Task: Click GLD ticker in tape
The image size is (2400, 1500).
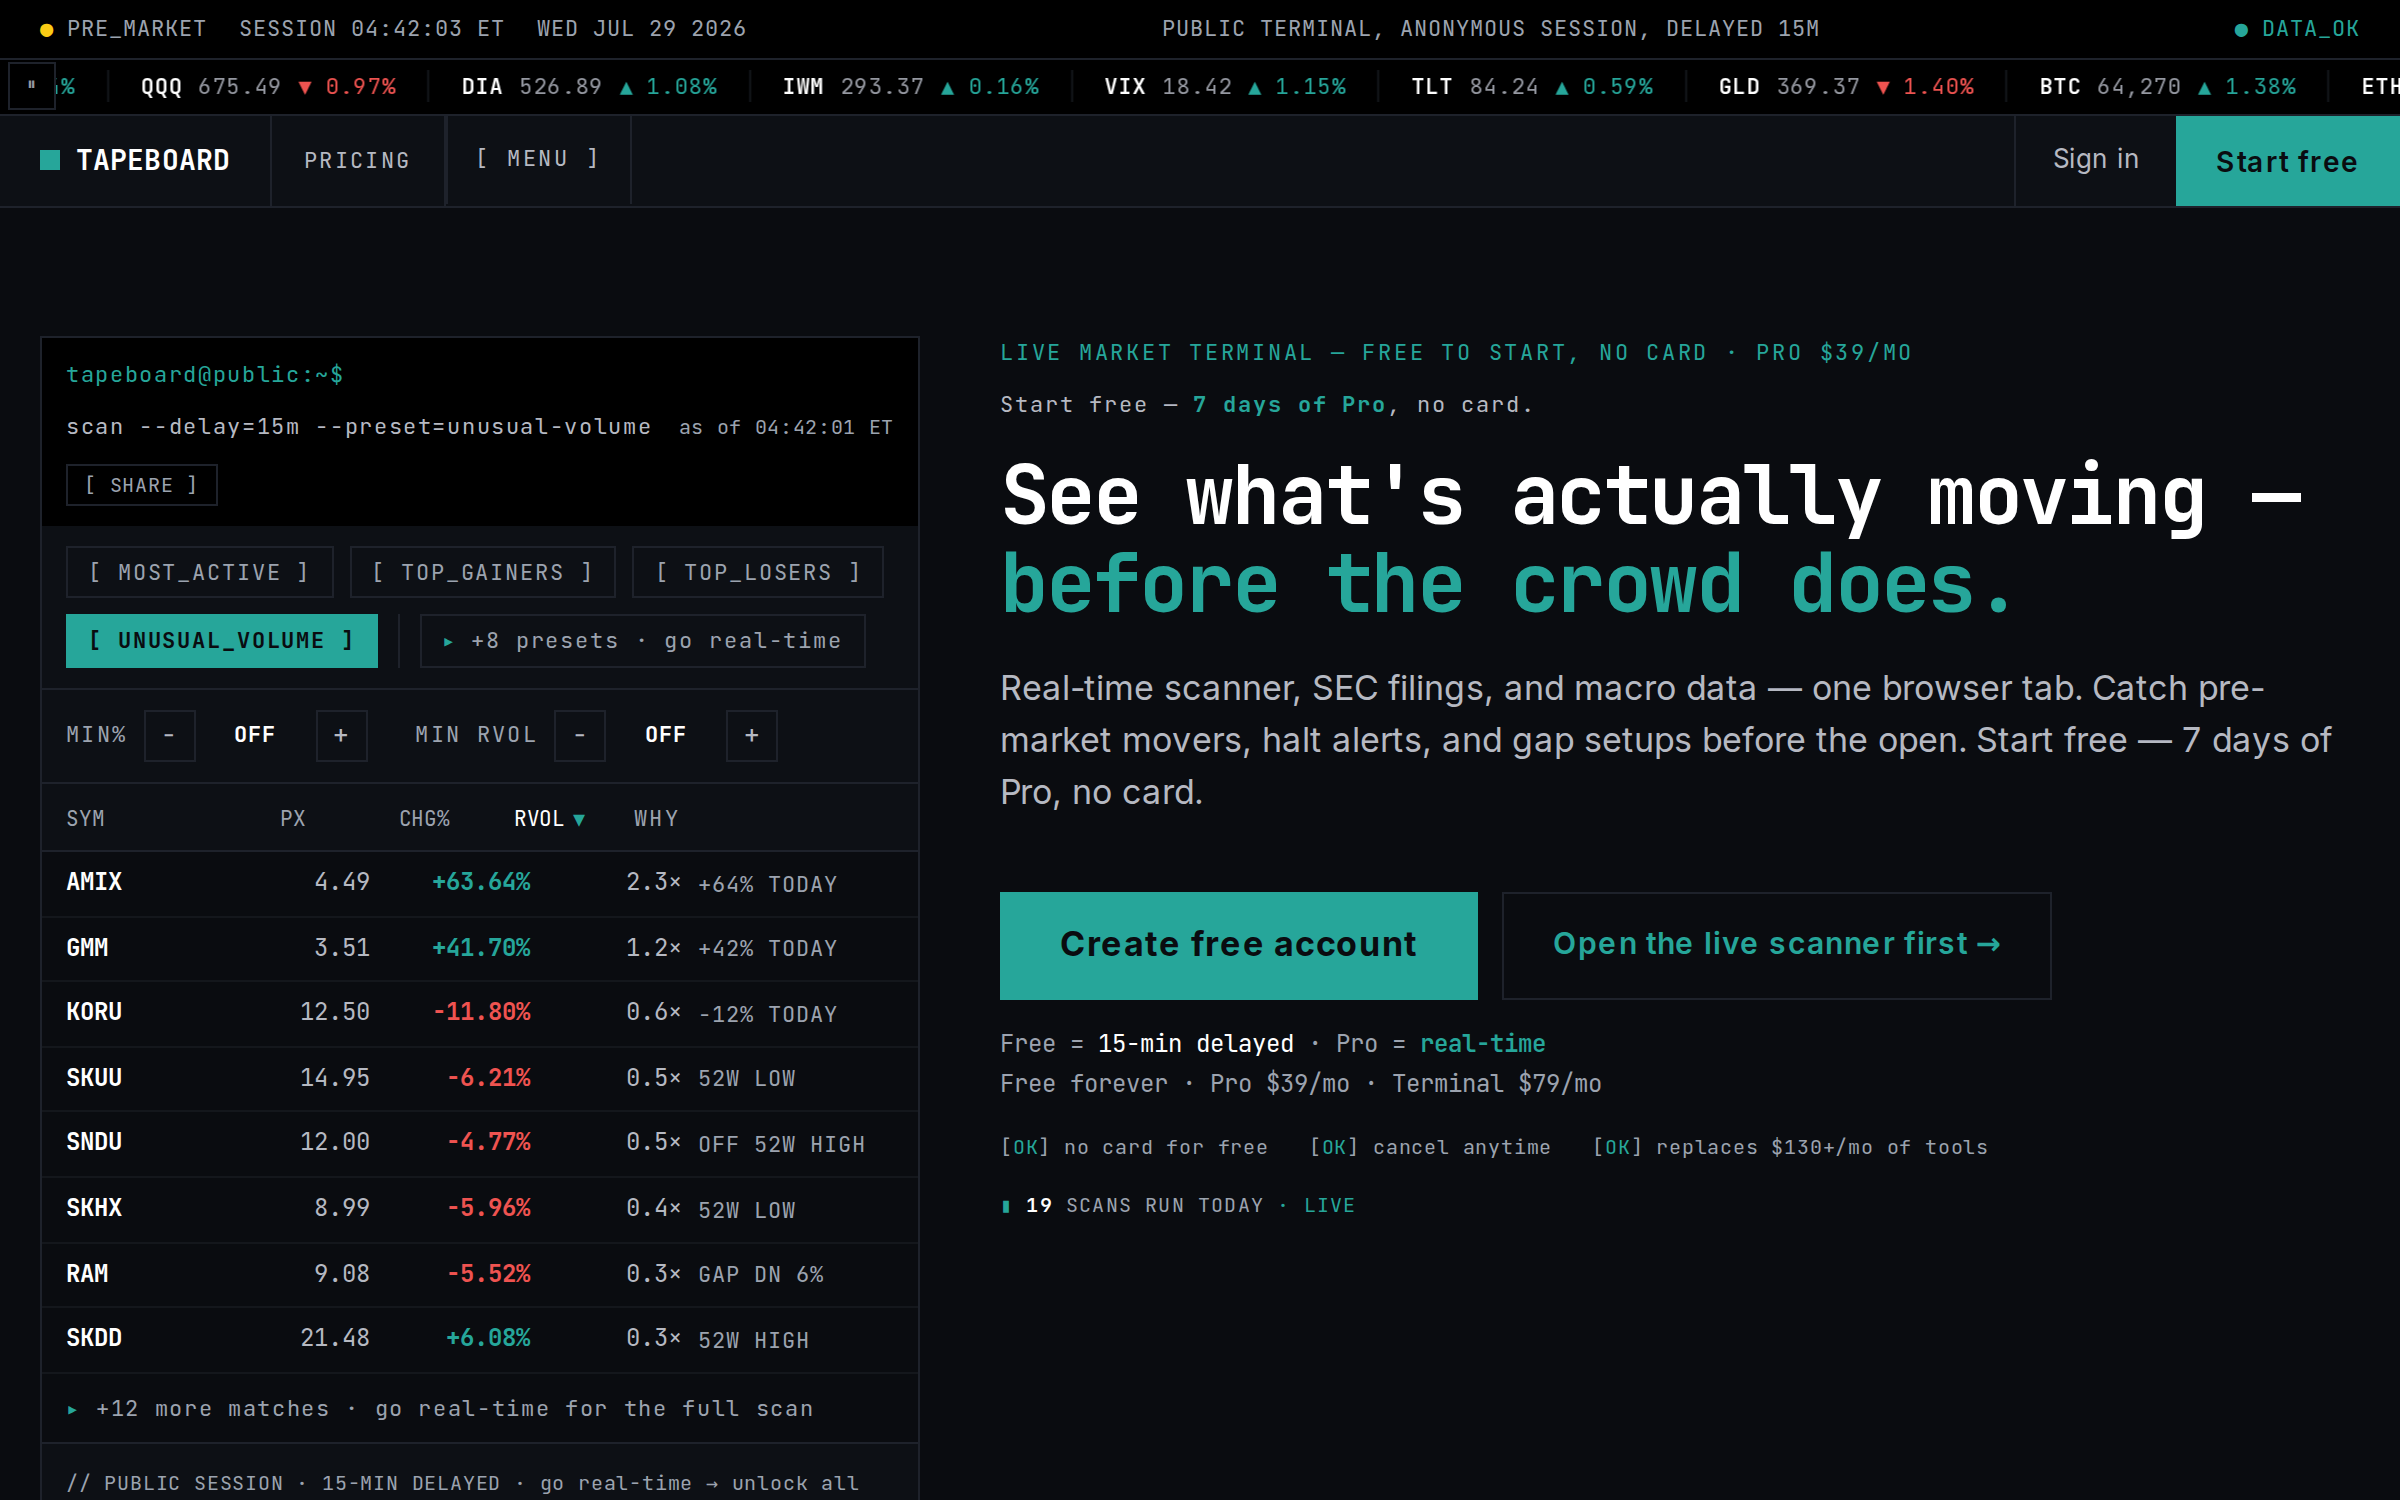Action: [1846, 87]
